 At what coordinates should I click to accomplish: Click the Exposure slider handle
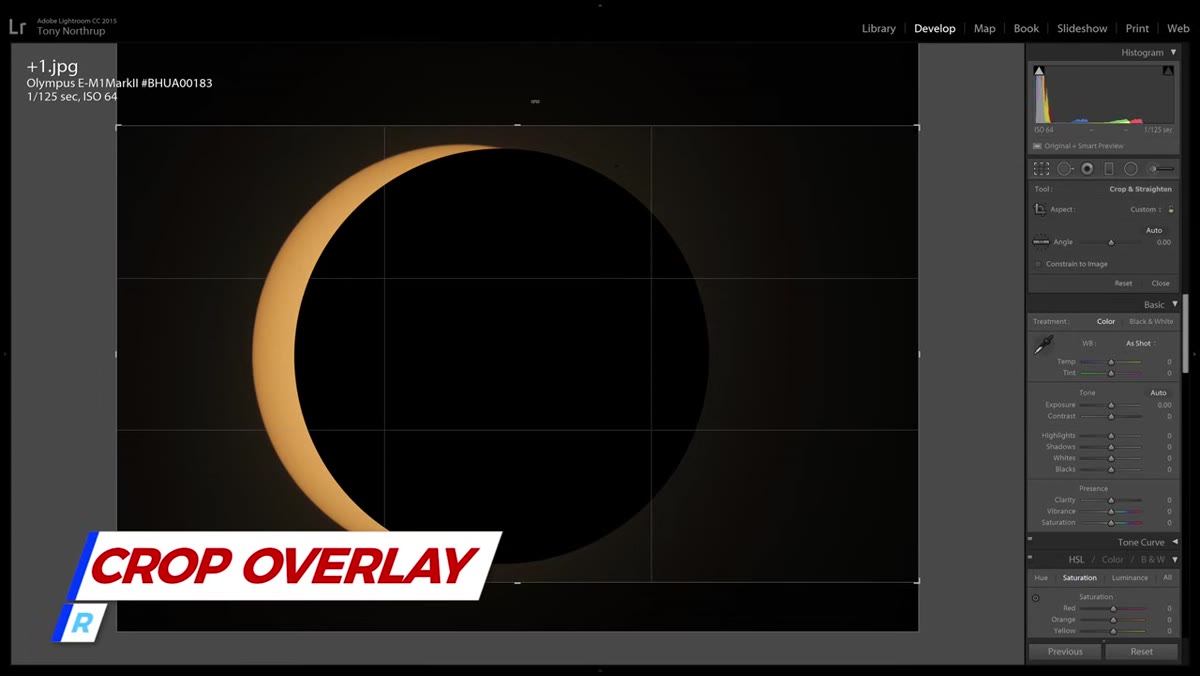[1111, 405]
